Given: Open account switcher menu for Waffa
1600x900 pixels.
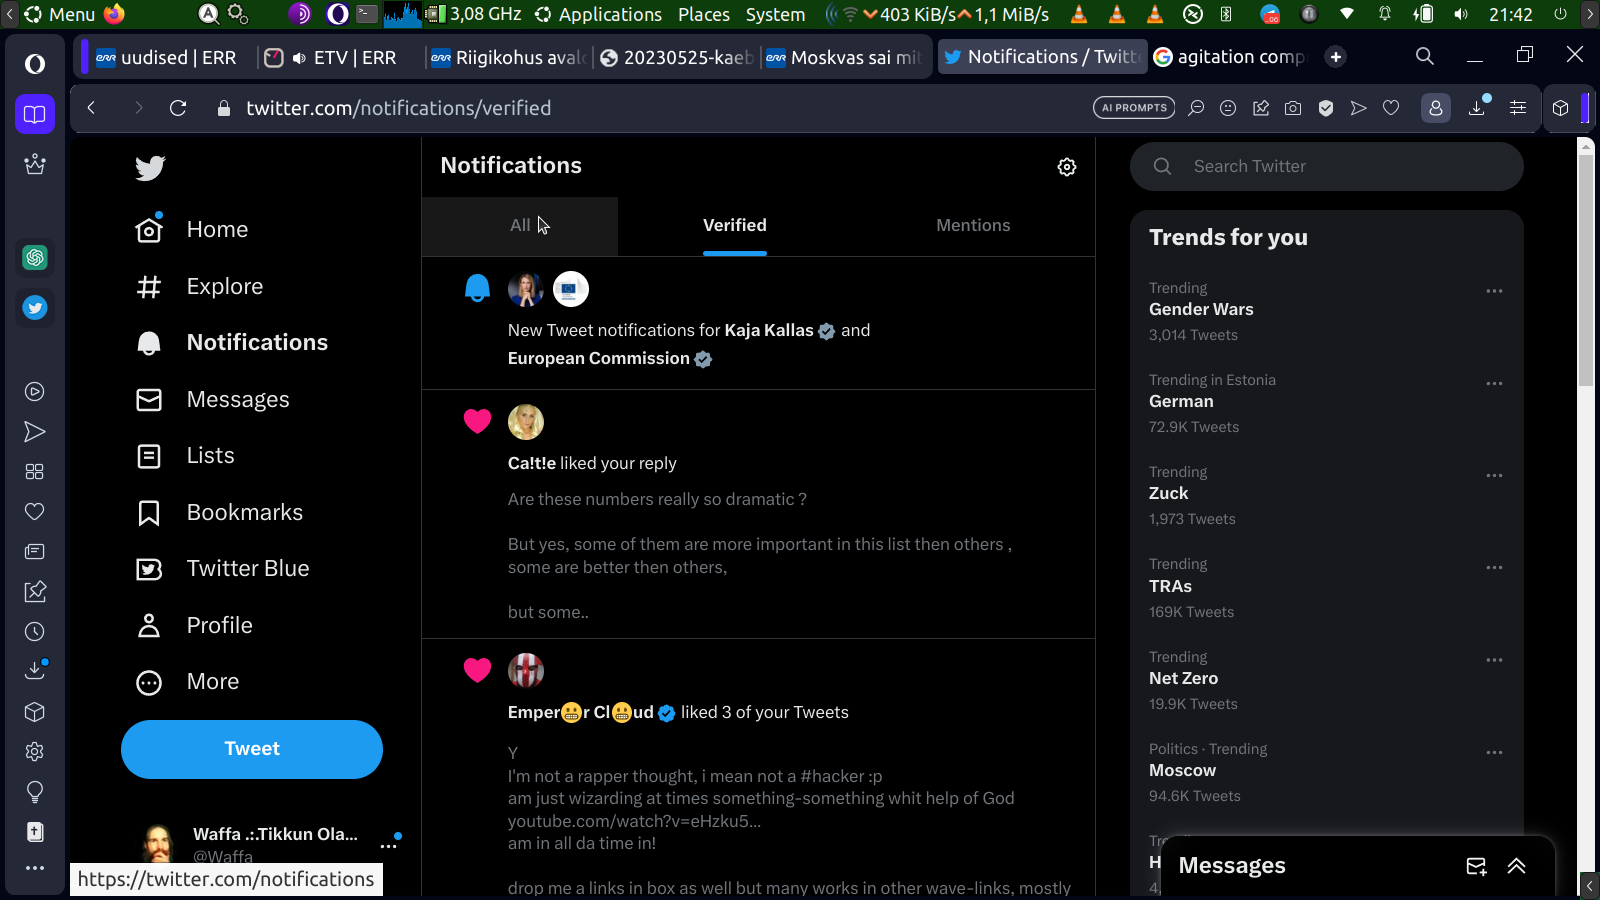Looking at the screenshot, I should coord(389,846).
